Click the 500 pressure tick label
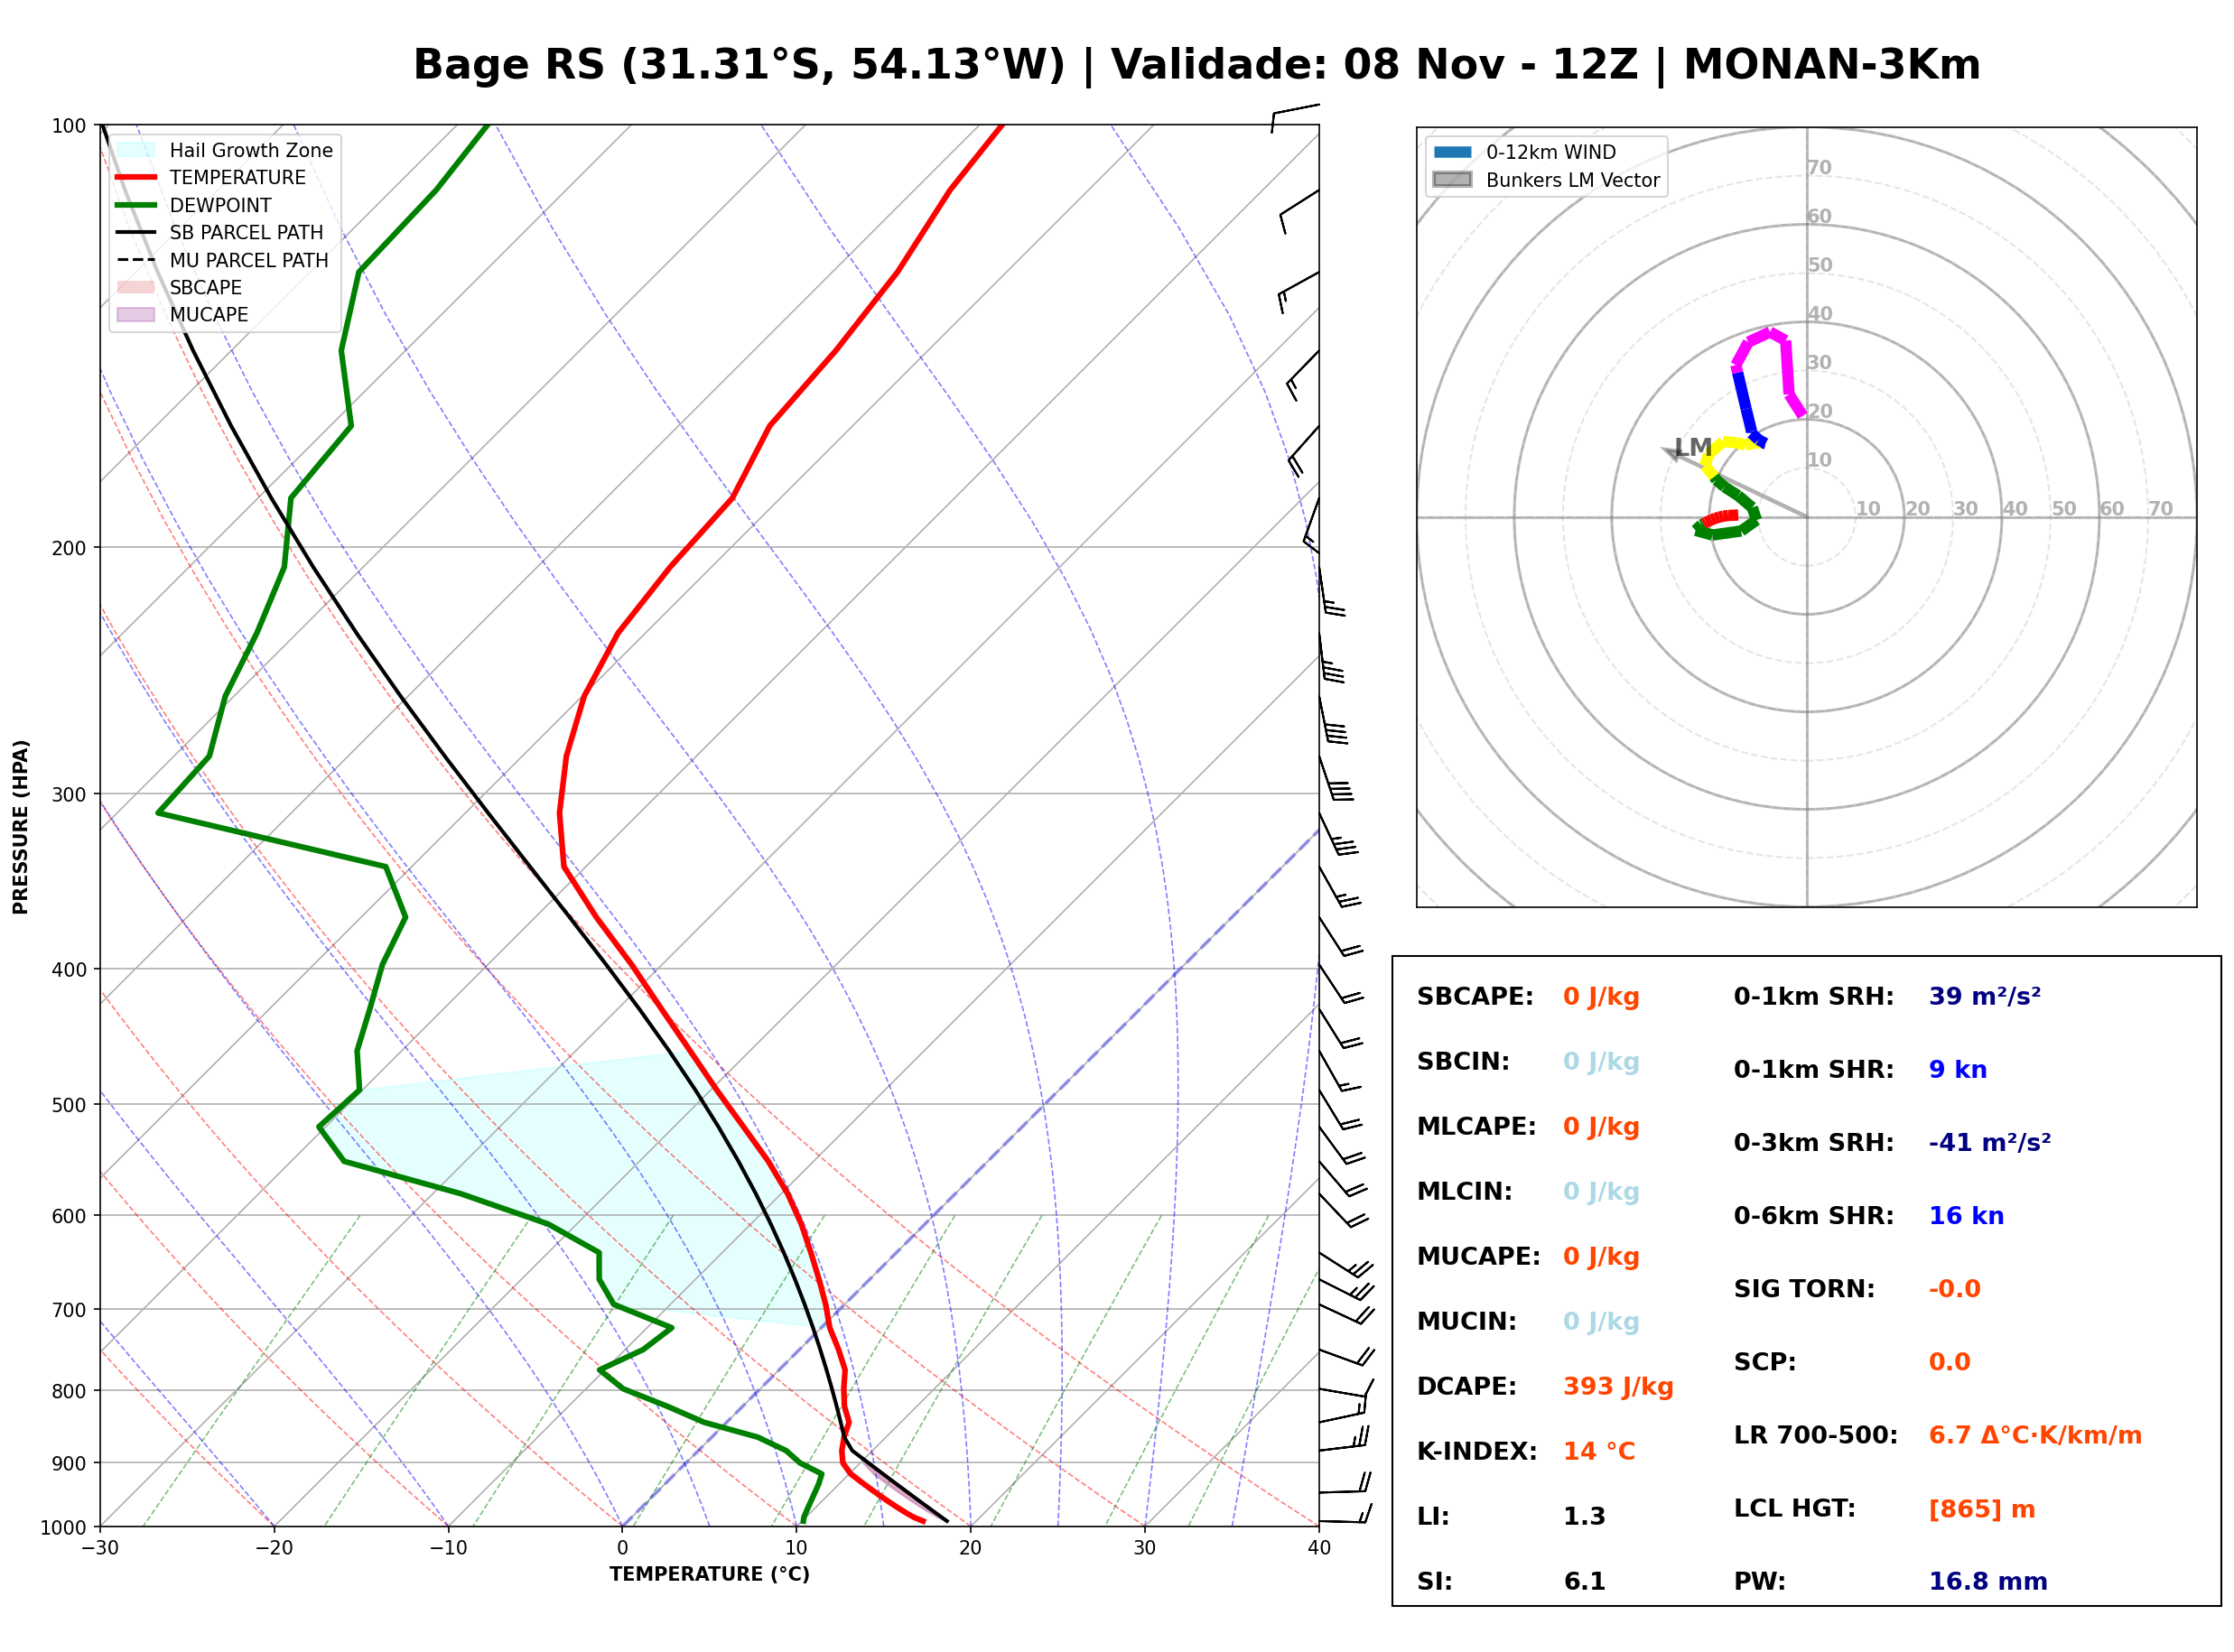The width and height of the screenshot is (2234, 1652). point(69,1105)
